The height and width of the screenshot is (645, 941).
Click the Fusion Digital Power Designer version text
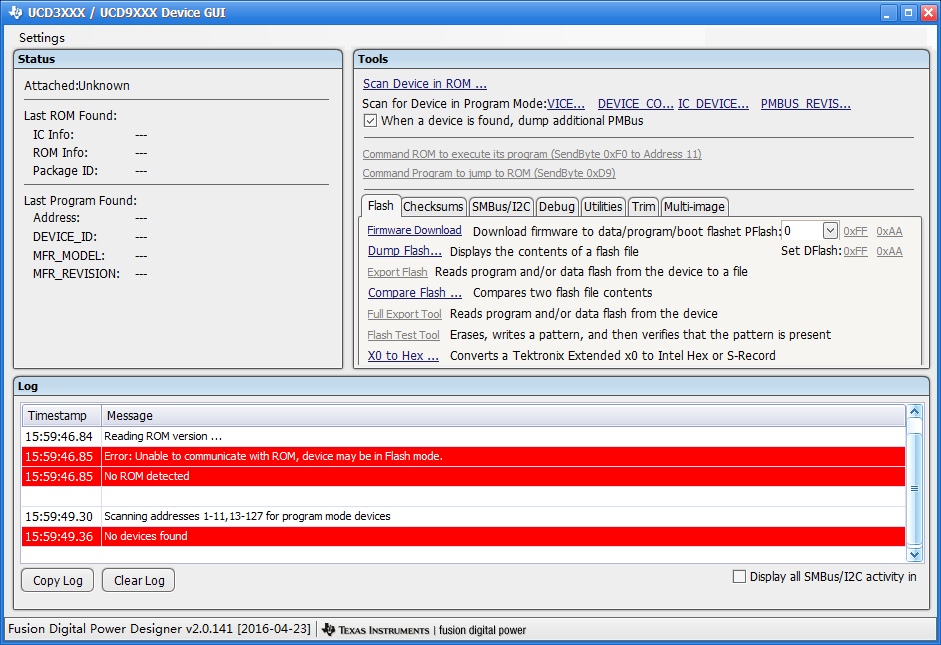click(159, 629)
